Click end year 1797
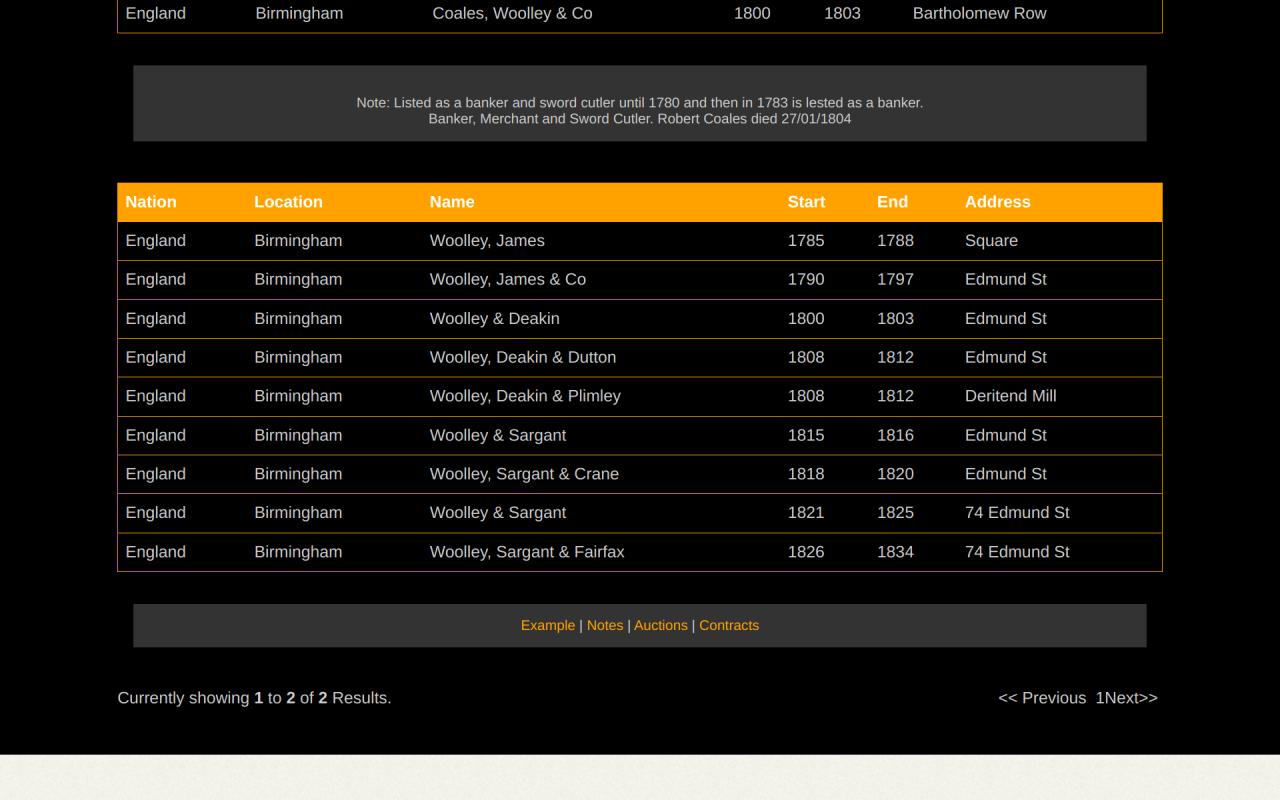The height and width of the screenshot is (800, 1280). tap(895, 280)
